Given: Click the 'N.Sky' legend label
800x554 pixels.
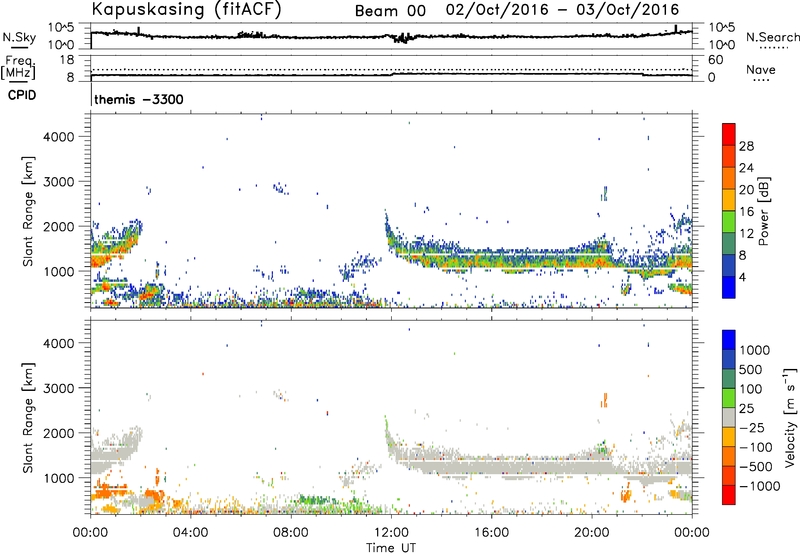Looking at the screenshot, I should (19, 37).
